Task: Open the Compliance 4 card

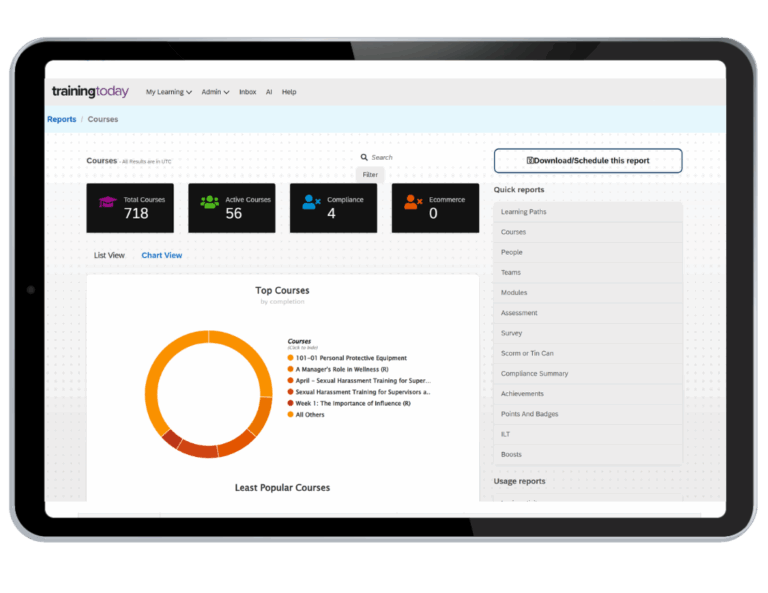Action: tap(334, 208)
